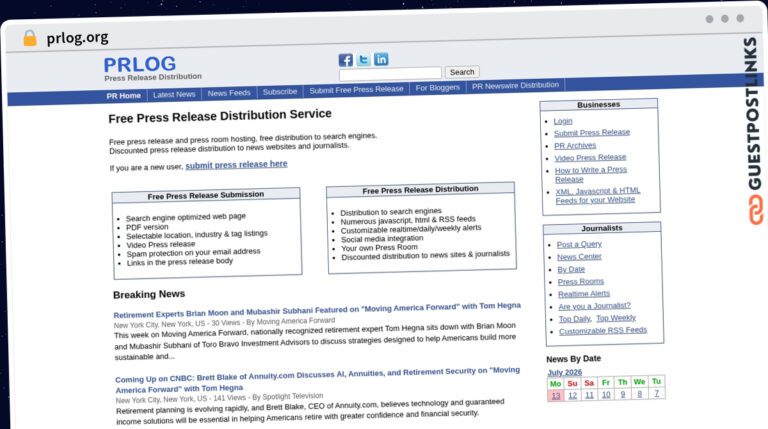Open the July 2026 calendar link
This screenshot has height=429, width=768.
pyautogui.click(x=564, y=373)
